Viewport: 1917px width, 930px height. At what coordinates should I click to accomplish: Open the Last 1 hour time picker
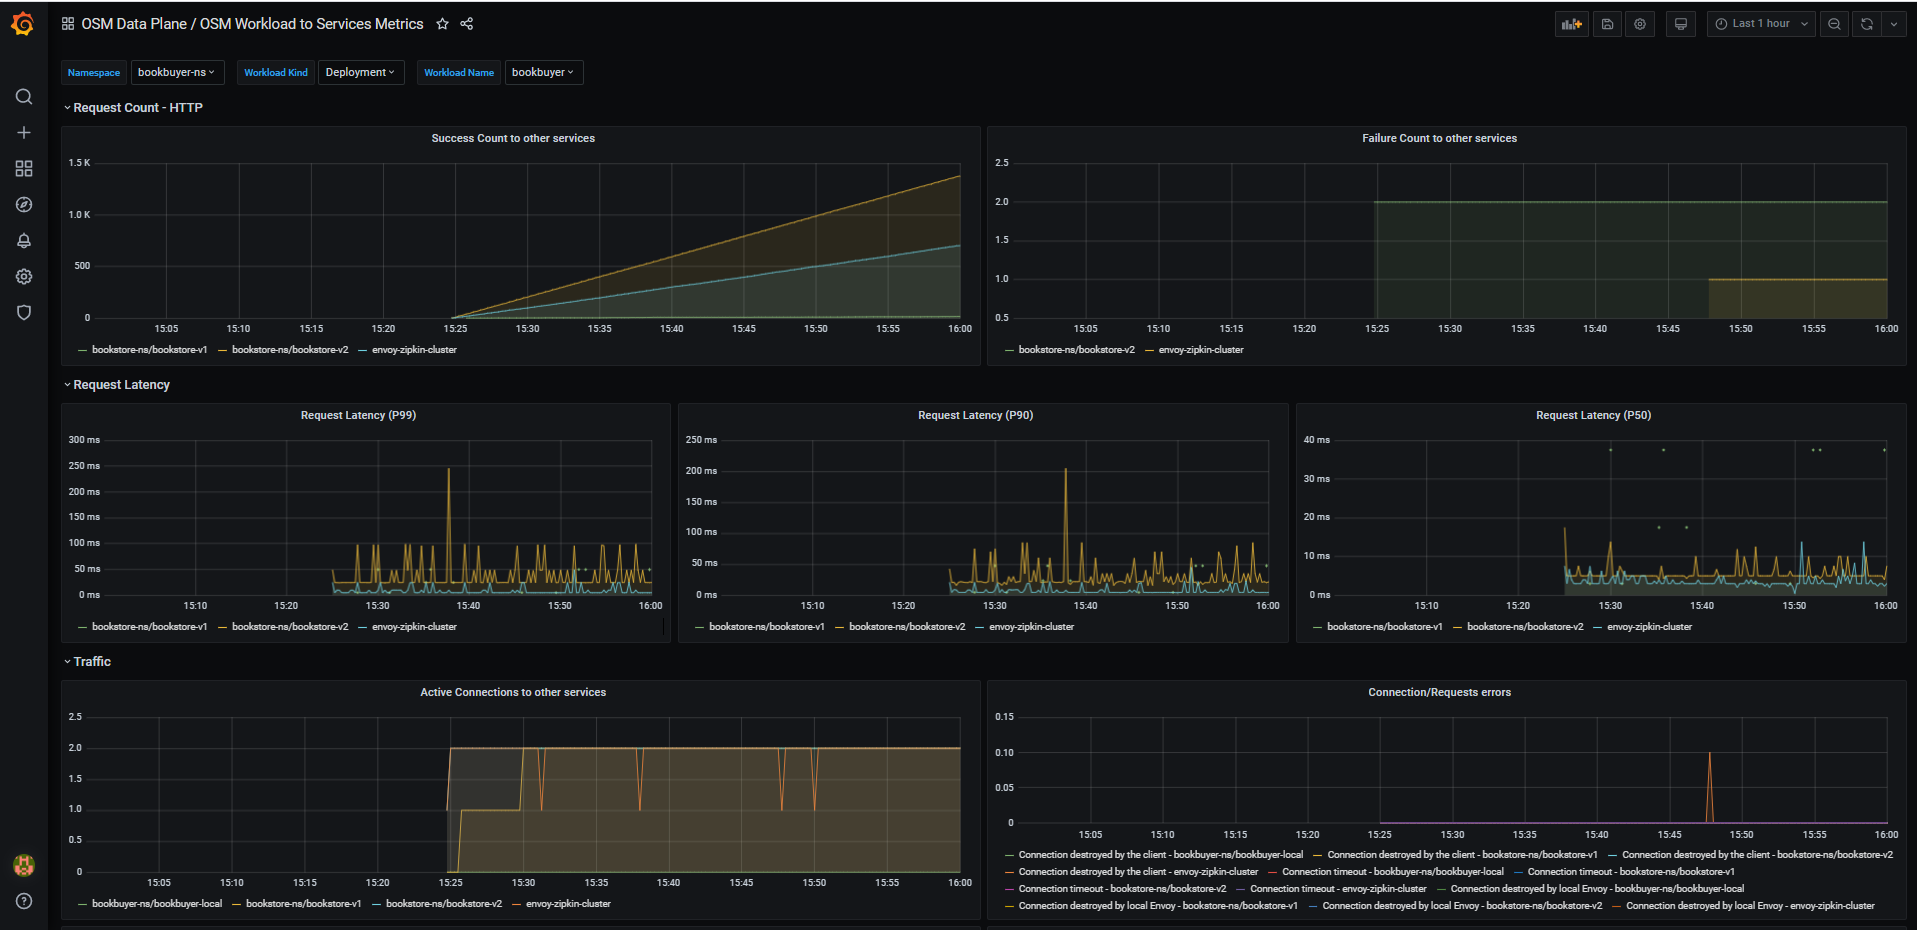point(1762,24)
